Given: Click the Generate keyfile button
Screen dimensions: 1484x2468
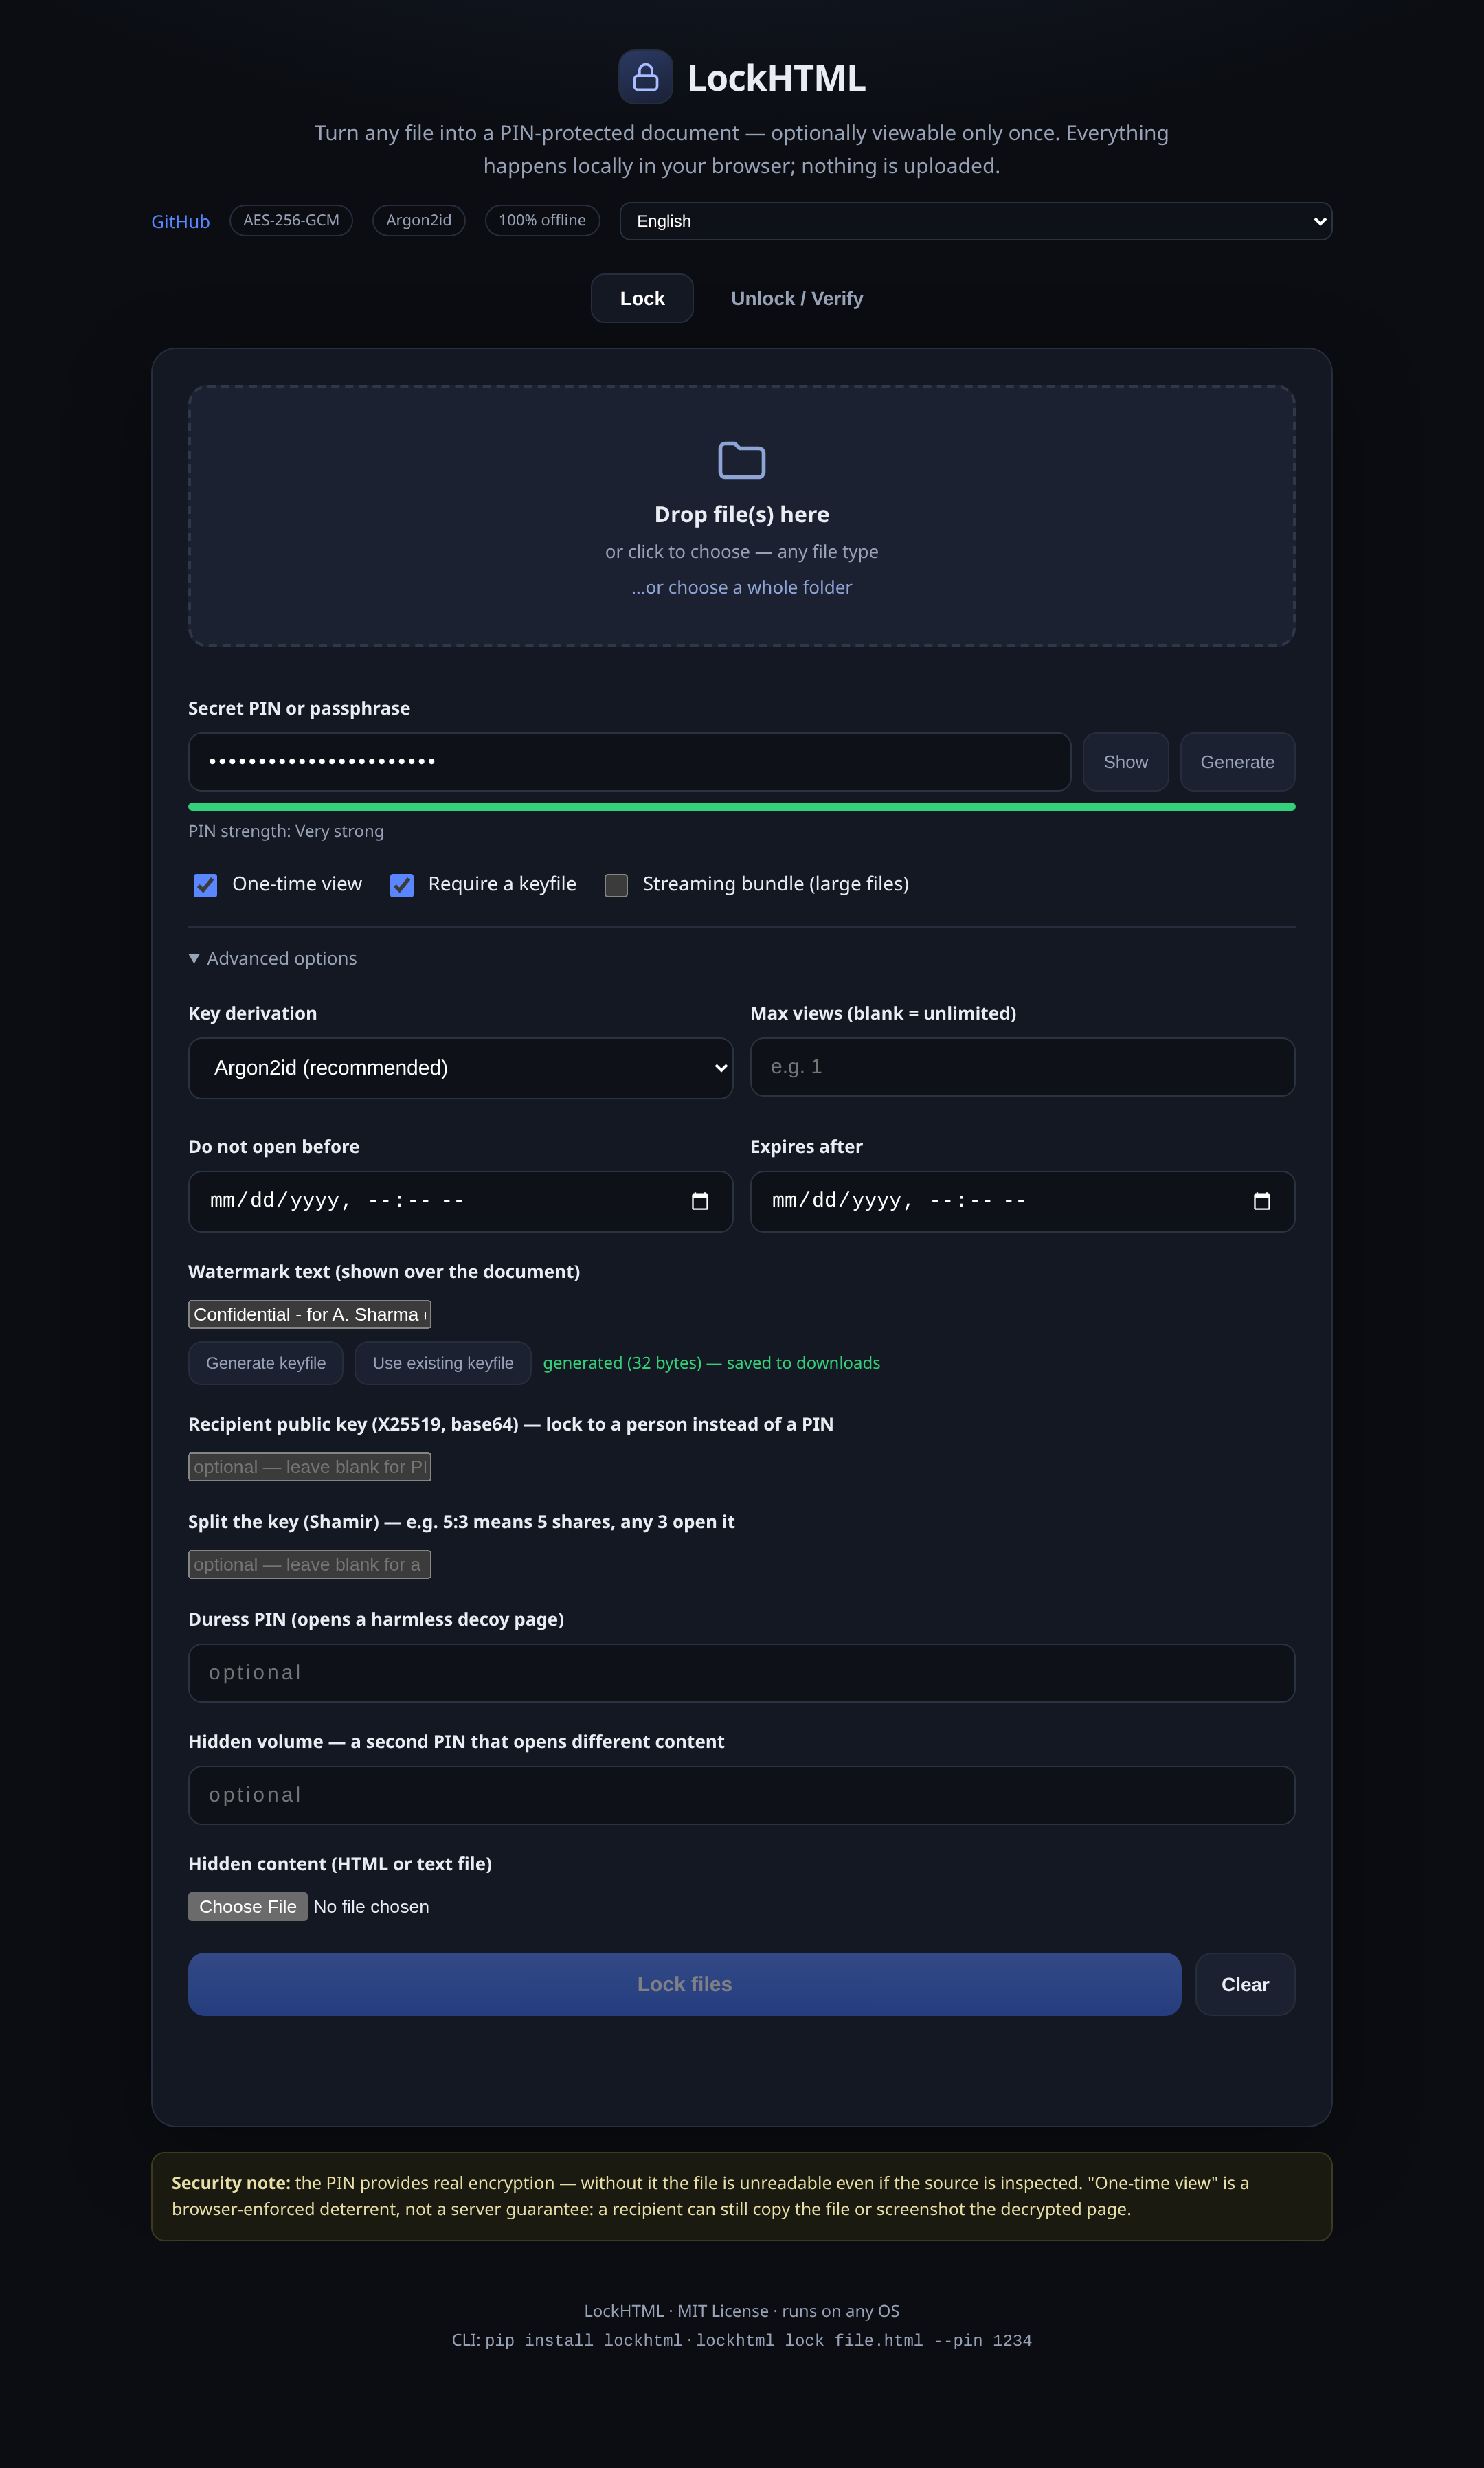Looking at the screenshot, I should pyautogui.click(x=265, y=1363).
